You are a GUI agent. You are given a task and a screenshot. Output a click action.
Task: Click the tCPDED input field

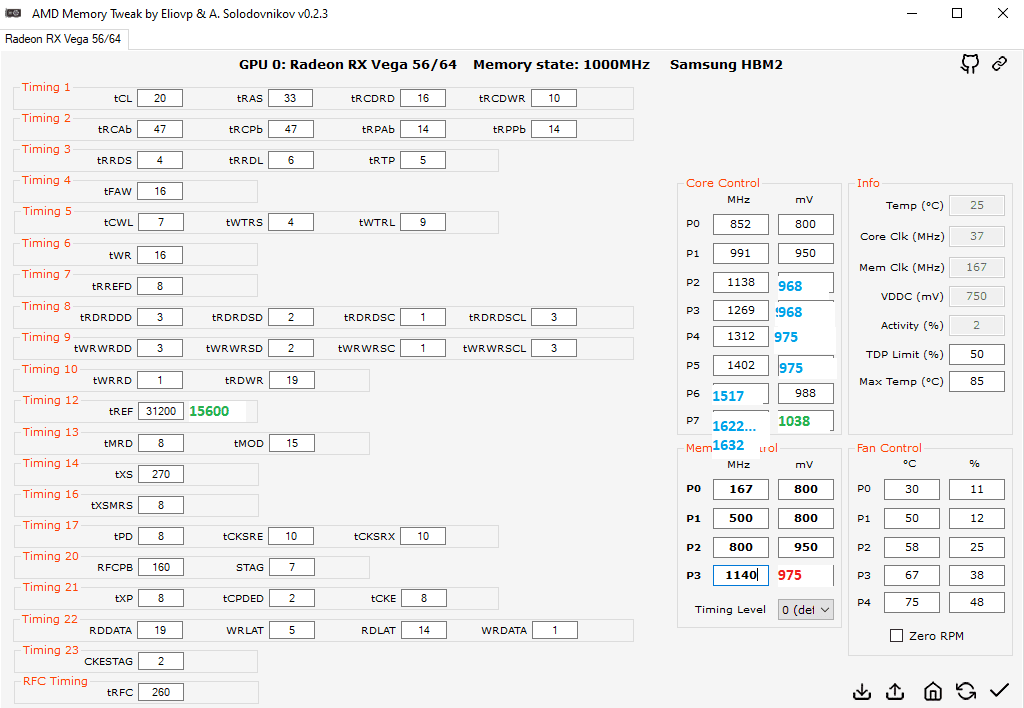pos(291,598)
